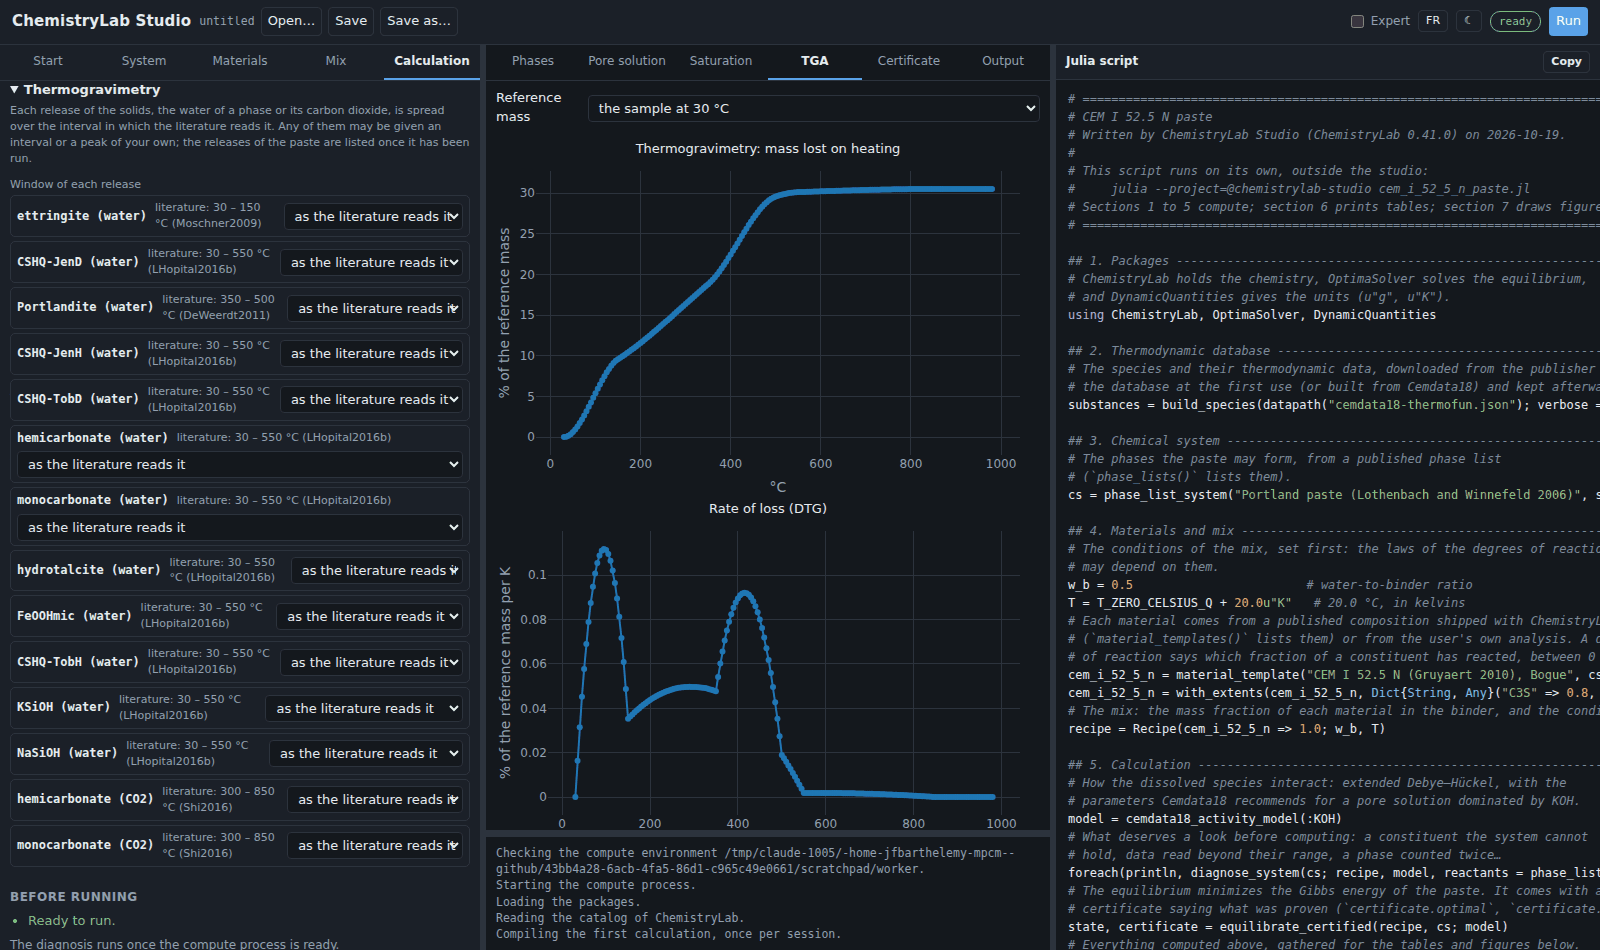The image size is (1600, 950).
Task: Collapse the Thermogravimetry section
Action: pyautogui.click(x=85, y=89)
